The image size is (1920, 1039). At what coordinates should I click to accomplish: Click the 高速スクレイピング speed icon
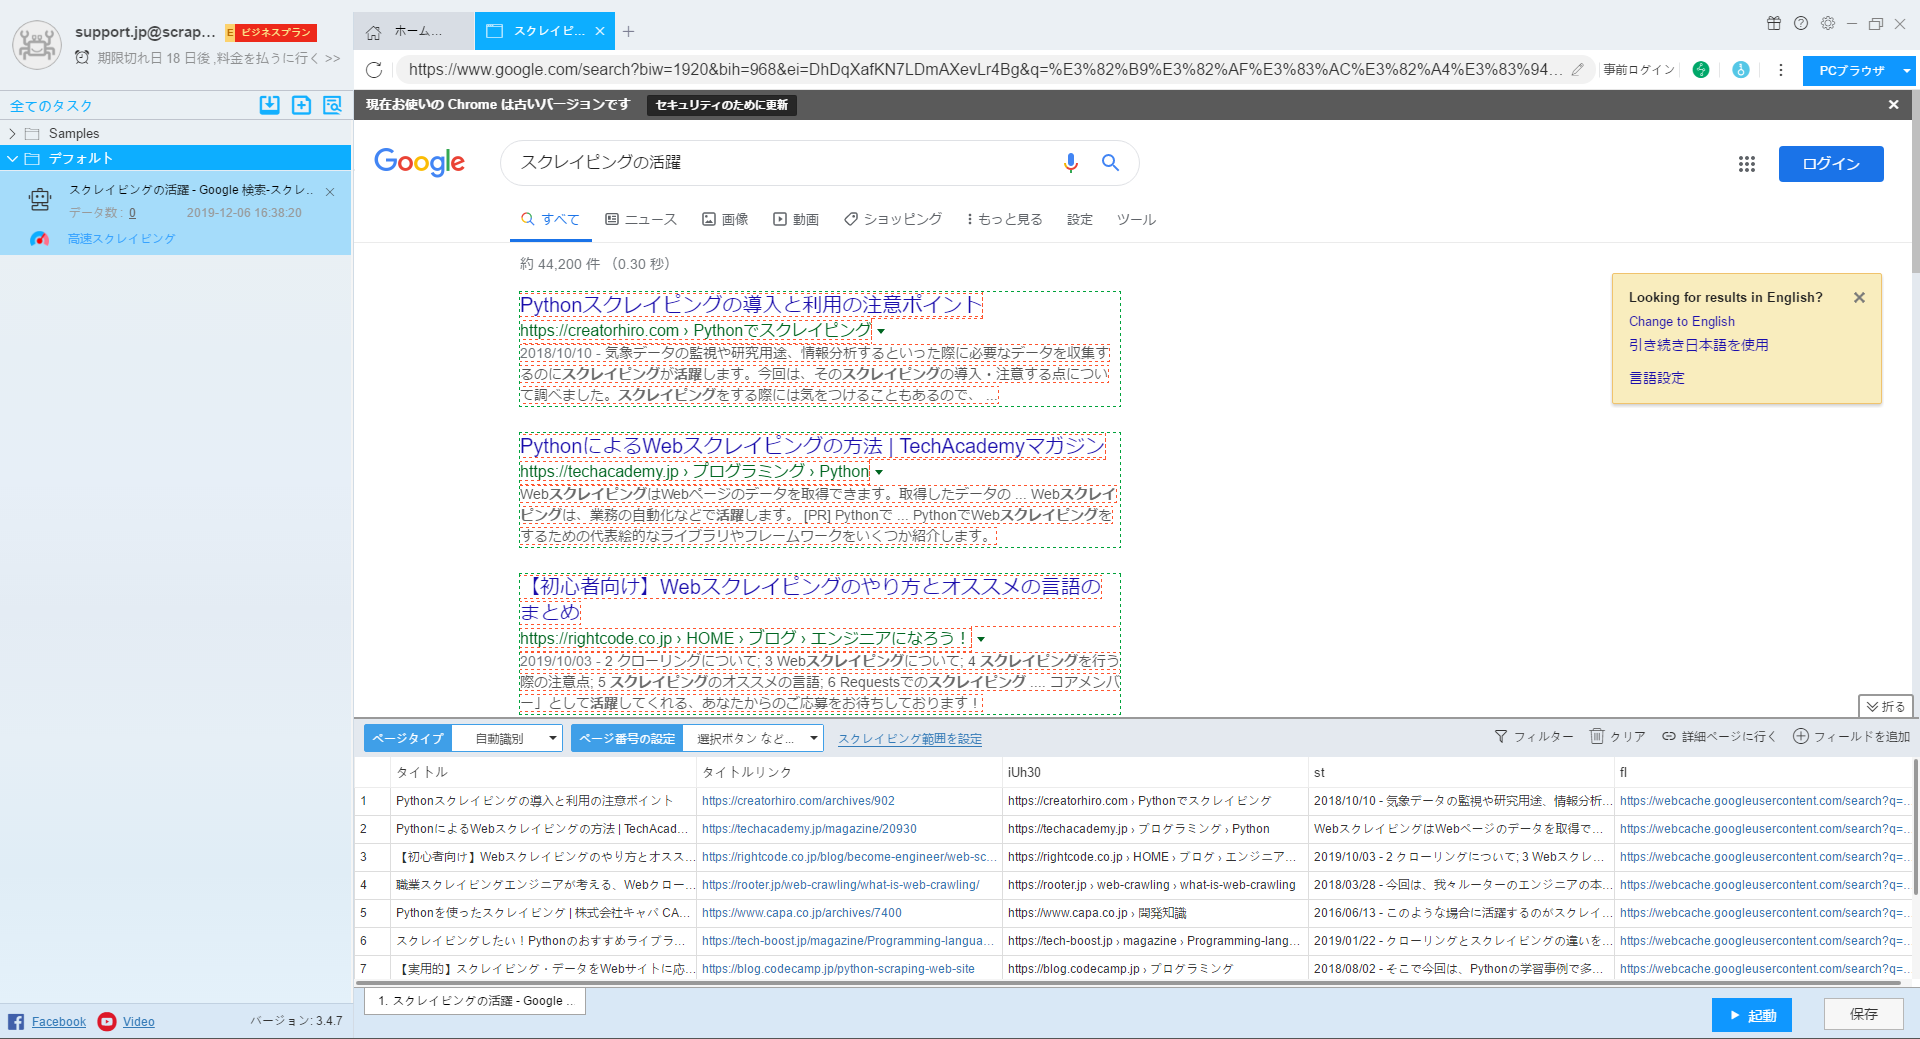point(39,239)
